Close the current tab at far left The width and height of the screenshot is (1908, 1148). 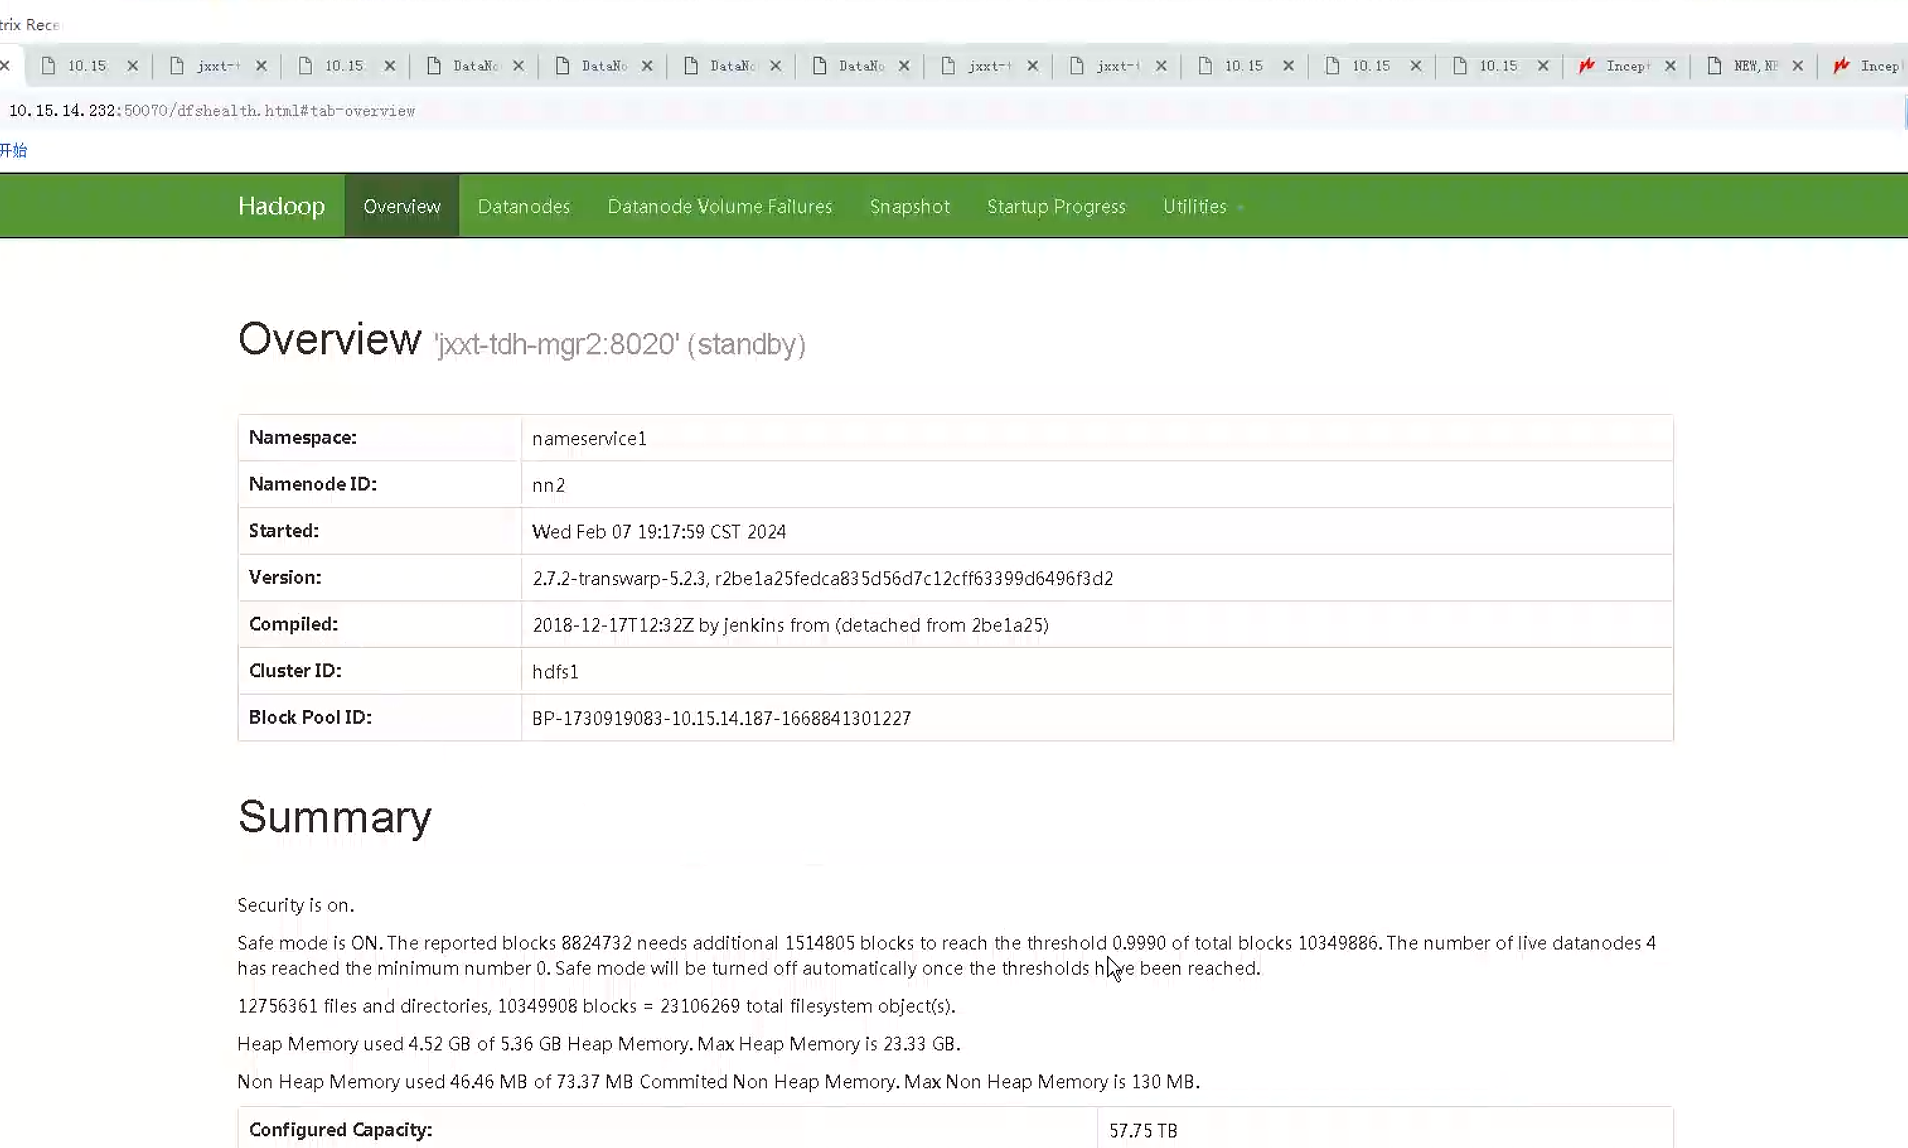5,66
